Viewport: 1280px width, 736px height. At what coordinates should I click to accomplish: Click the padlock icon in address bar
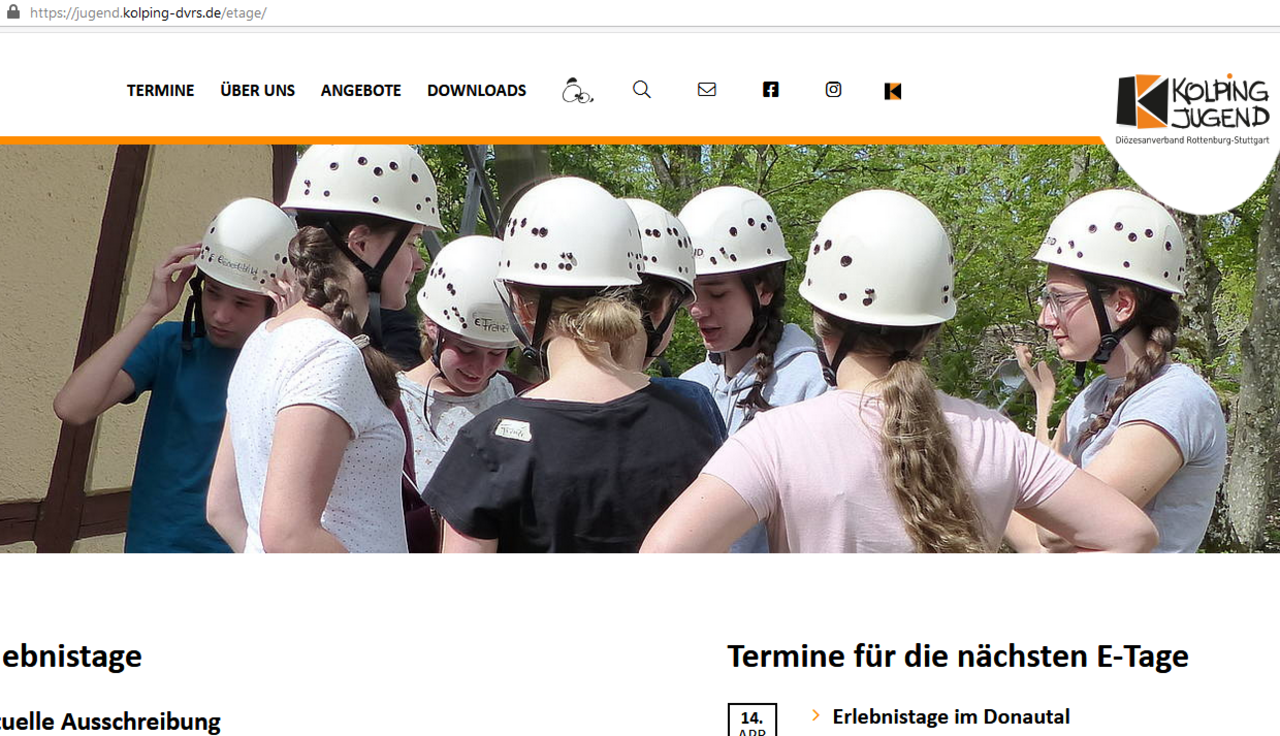point(13,13)
